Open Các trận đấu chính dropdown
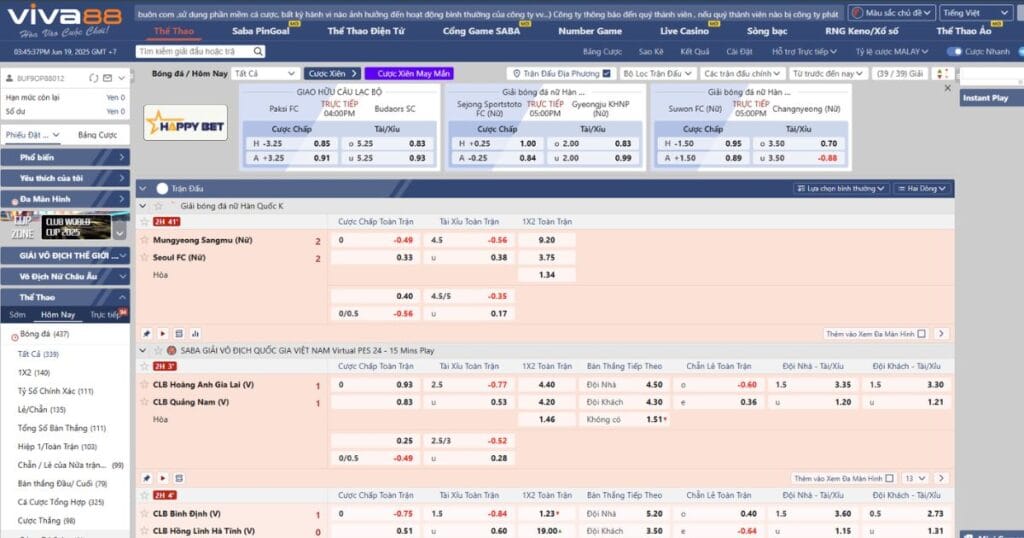1024x538 pixels. tap(742, 74)
